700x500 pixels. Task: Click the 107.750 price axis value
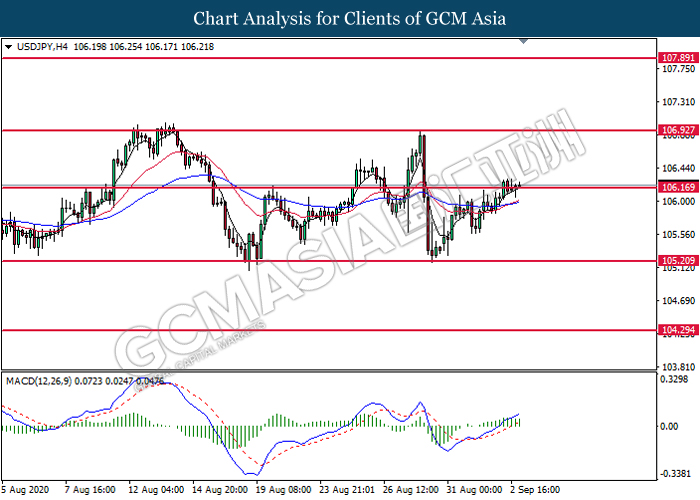pos(678,69)
